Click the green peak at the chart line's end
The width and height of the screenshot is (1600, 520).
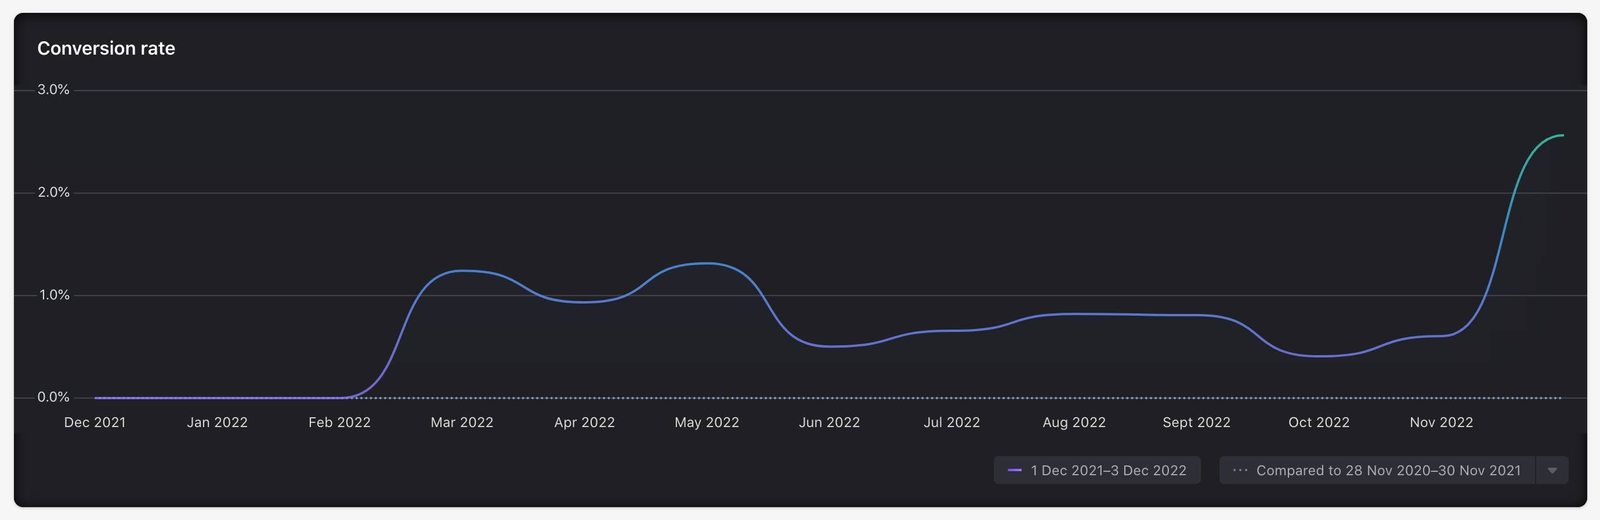(1560, 136)
